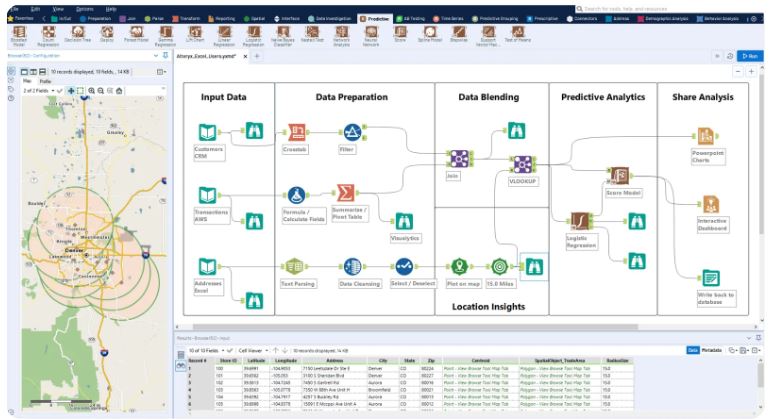Select the Visualytics browse node
Screen dimensions: 770x419
click(x=404, y=222)
